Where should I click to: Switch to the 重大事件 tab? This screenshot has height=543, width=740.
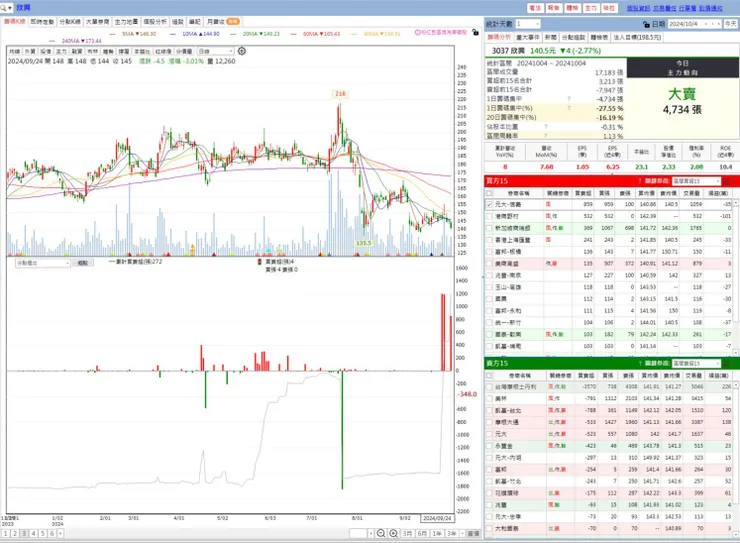tap(528, 37)
